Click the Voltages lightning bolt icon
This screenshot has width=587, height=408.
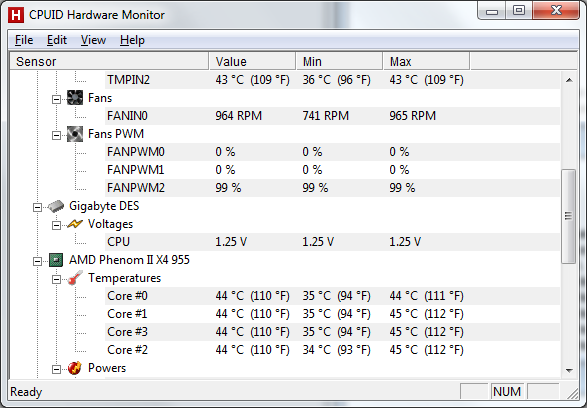(75, 224)
